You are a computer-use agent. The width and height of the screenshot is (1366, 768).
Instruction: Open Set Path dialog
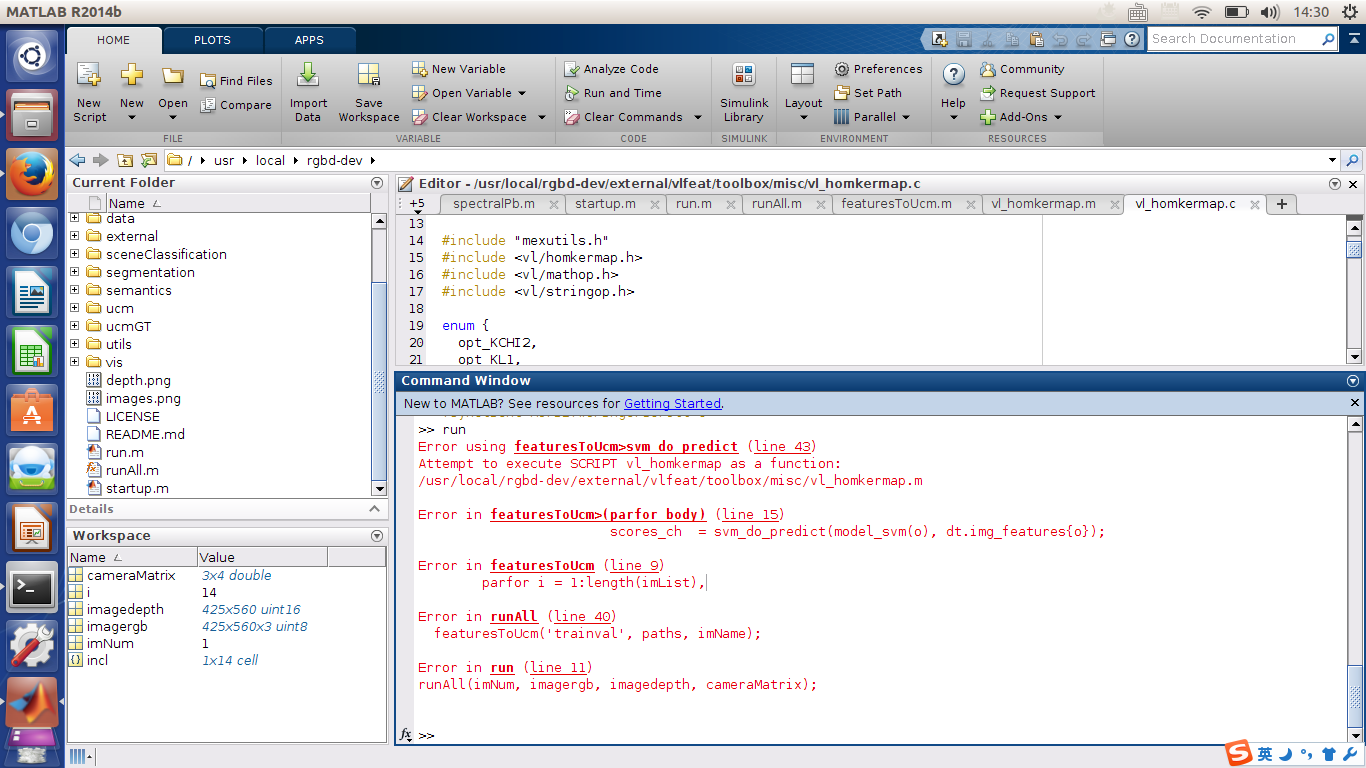tap(868, 93)
